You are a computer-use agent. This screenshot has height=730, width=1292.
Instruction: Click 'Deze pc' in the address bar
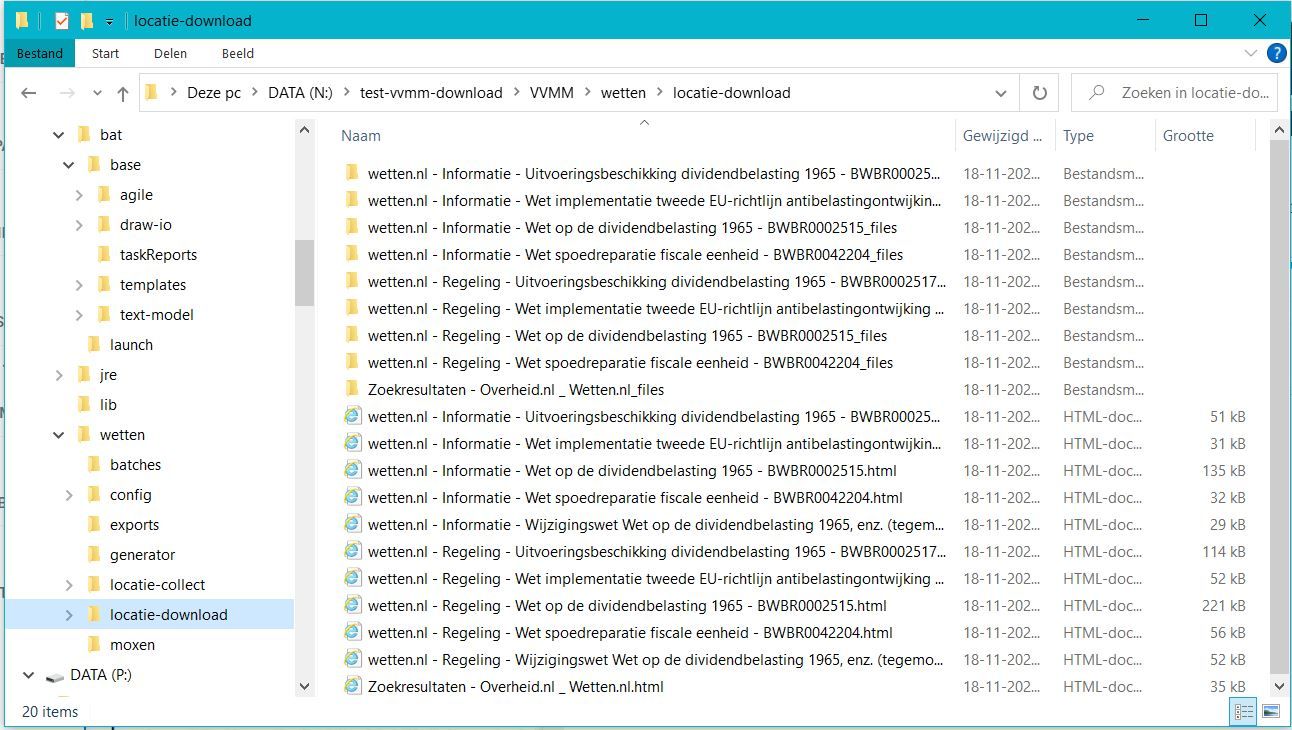click(214, 93)
